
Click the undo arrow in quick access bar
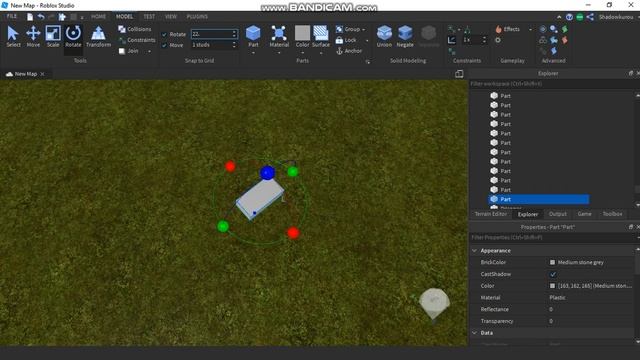[x=41, y=17]
